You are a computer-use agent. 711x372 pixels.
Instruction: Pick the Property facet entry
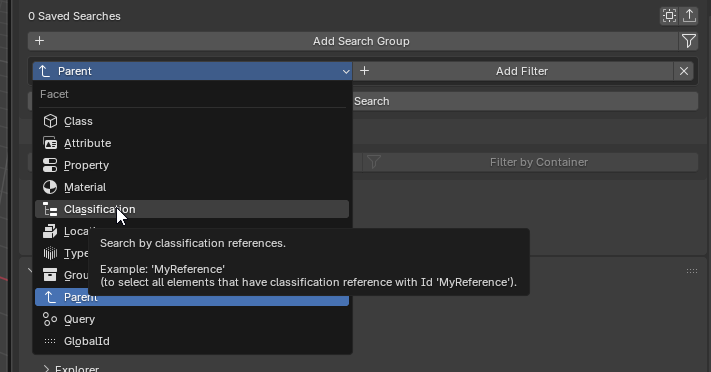click(x=192, y=165)
